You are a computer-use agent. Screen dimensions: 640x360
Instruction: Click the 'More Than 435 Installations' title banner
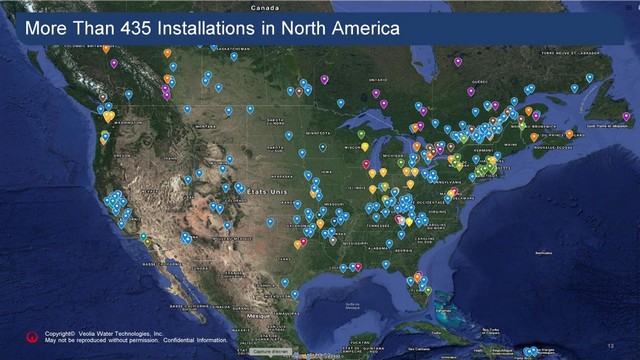click(x=320, y=28)
